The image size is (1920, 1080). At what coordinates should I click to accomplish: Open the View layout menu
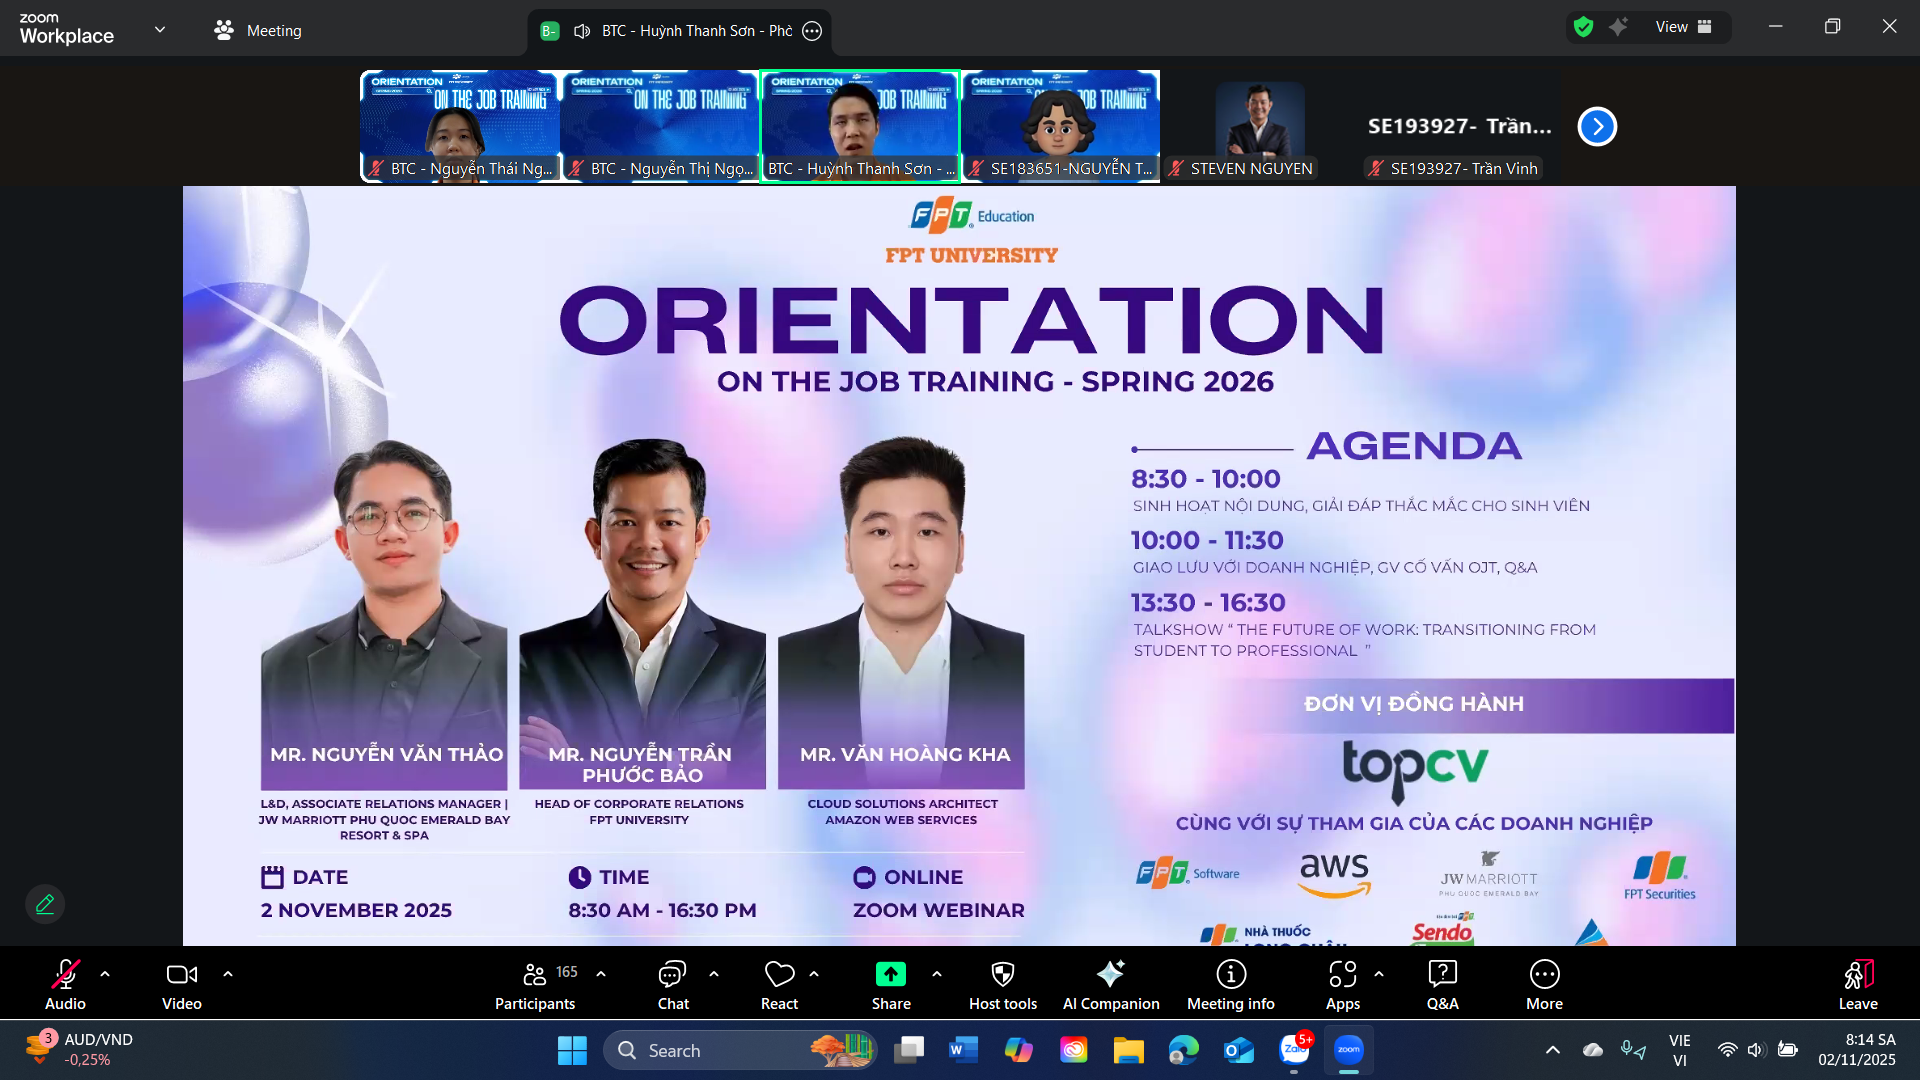pos(1683,27)
